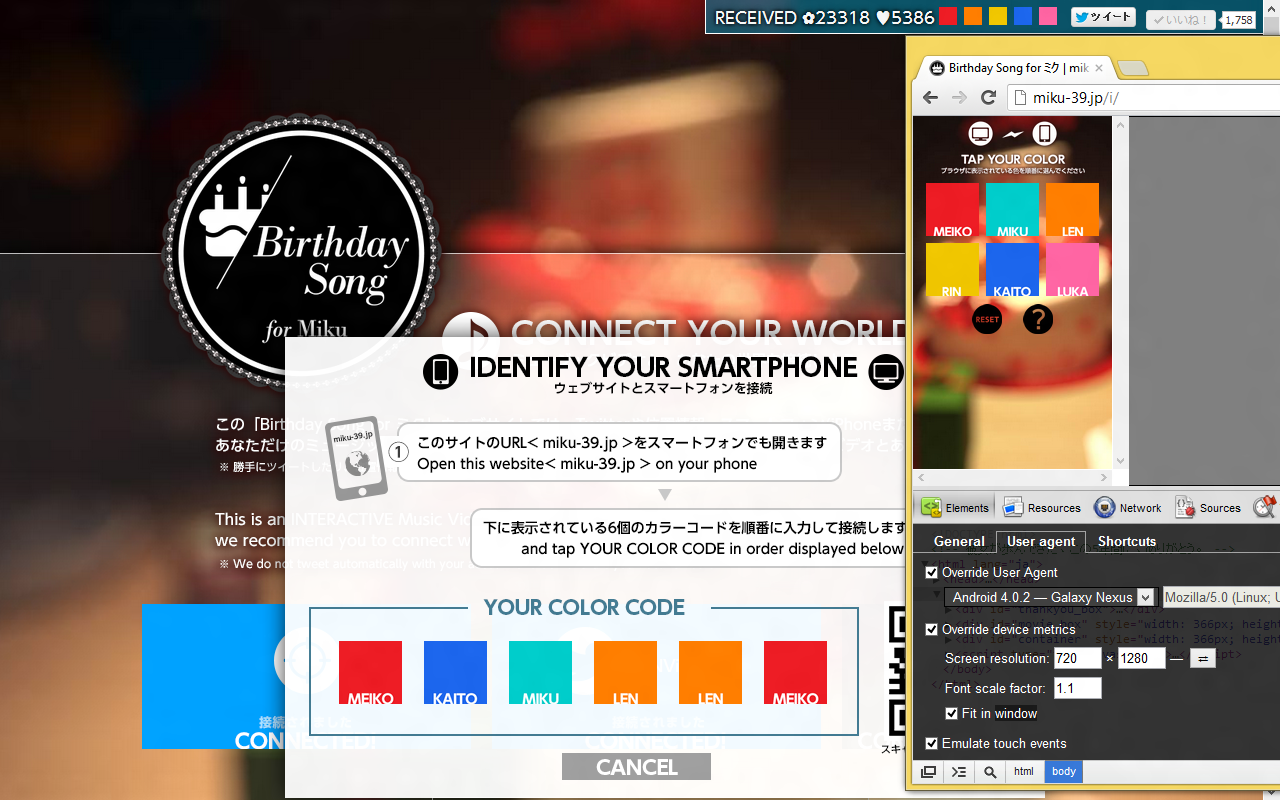The image size is (1280, 800).
Task: Switch to Shortcuts settings tab
Action: coord(1127,541)
